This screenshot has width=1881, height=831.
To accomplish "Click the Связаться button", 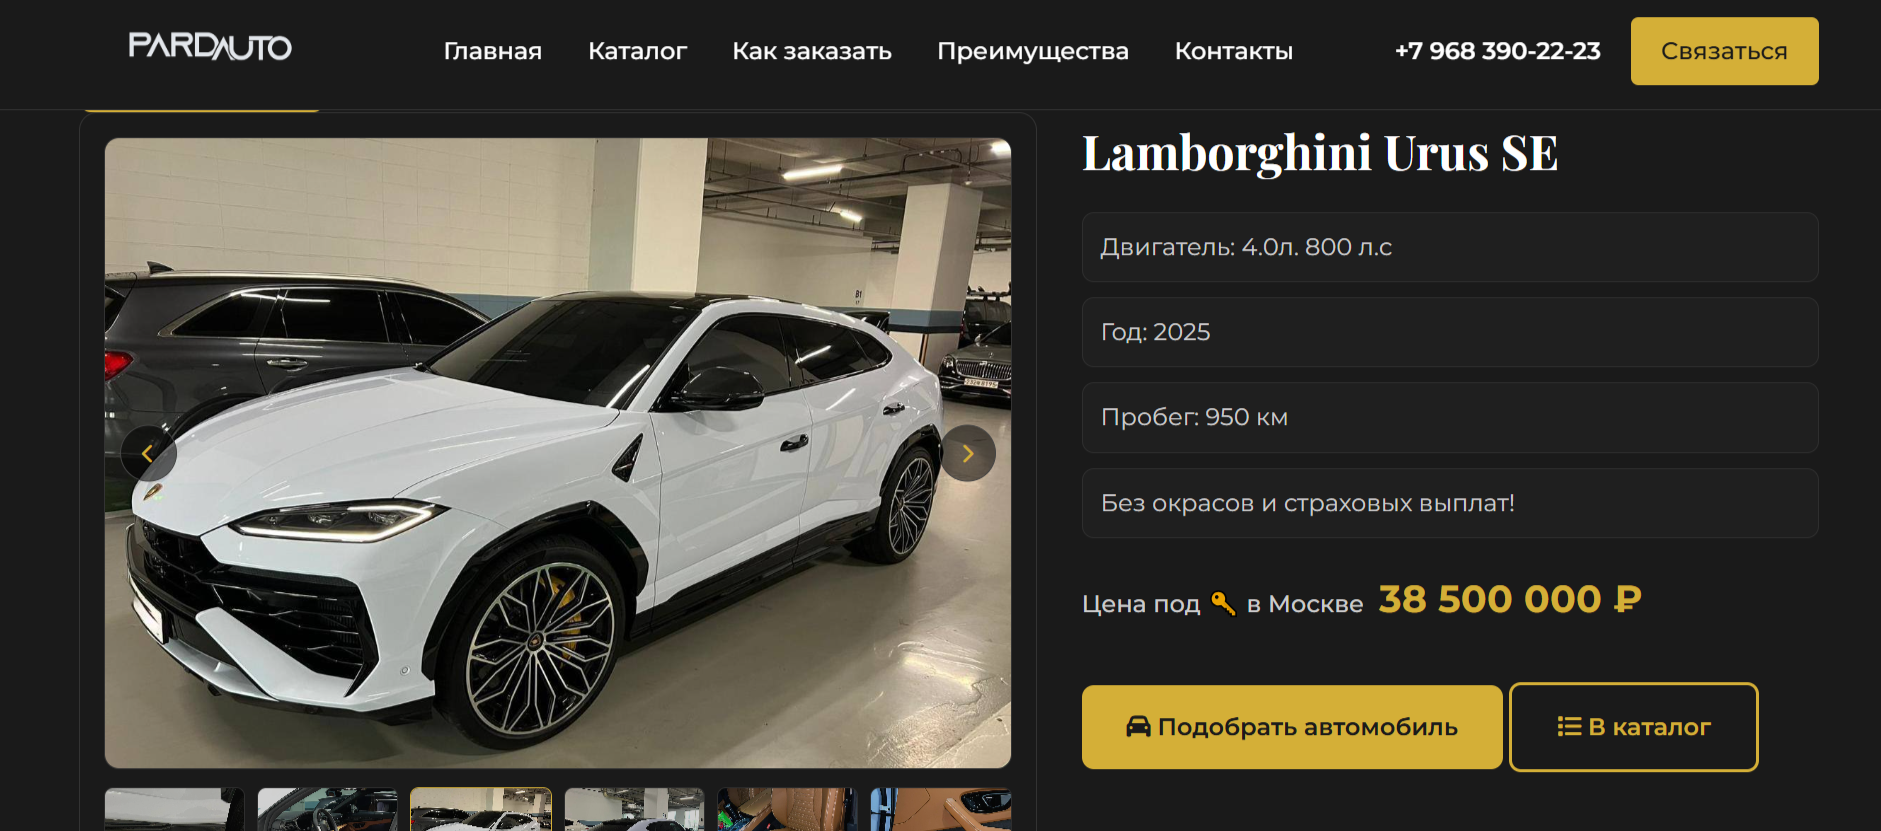I will pos(1725,51).
